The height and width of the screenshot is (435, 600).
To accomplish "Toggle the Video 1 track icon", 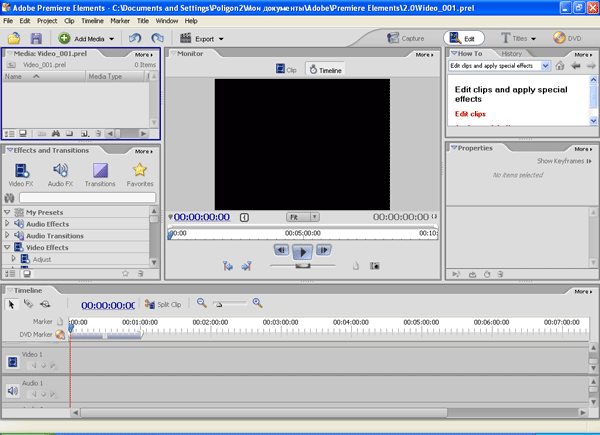I will 13,362.
